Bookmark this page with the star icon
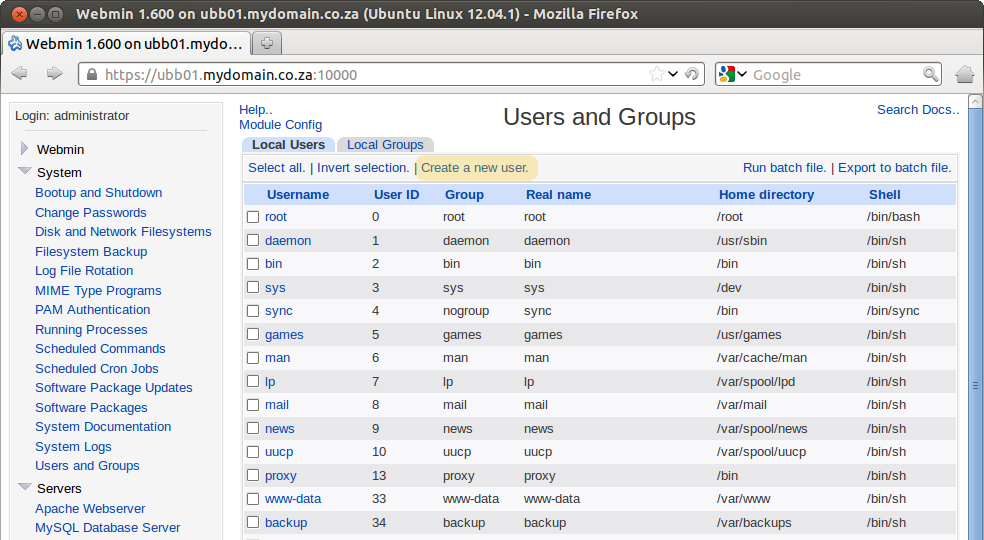 click(x=656, y=74)
